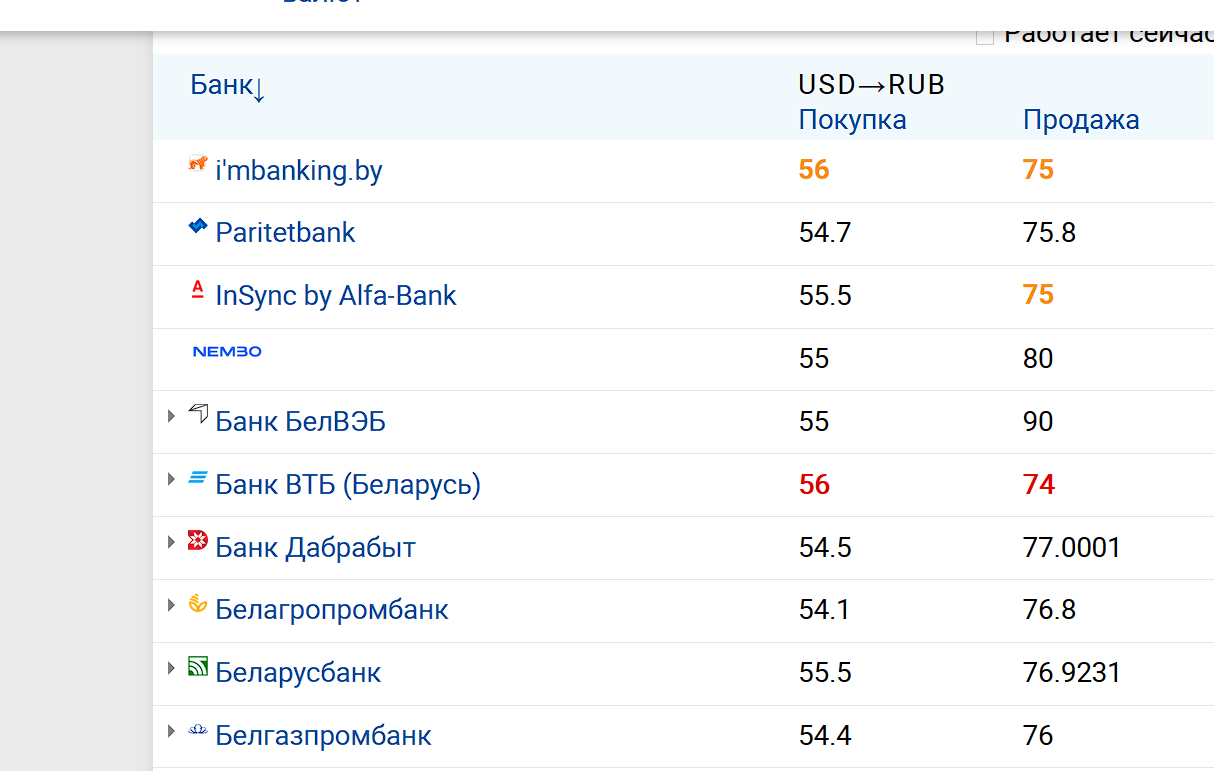Select the Paritetbank buy rate 54.7
Screen dimensions: 1214x771
click(x=825, y=233)
